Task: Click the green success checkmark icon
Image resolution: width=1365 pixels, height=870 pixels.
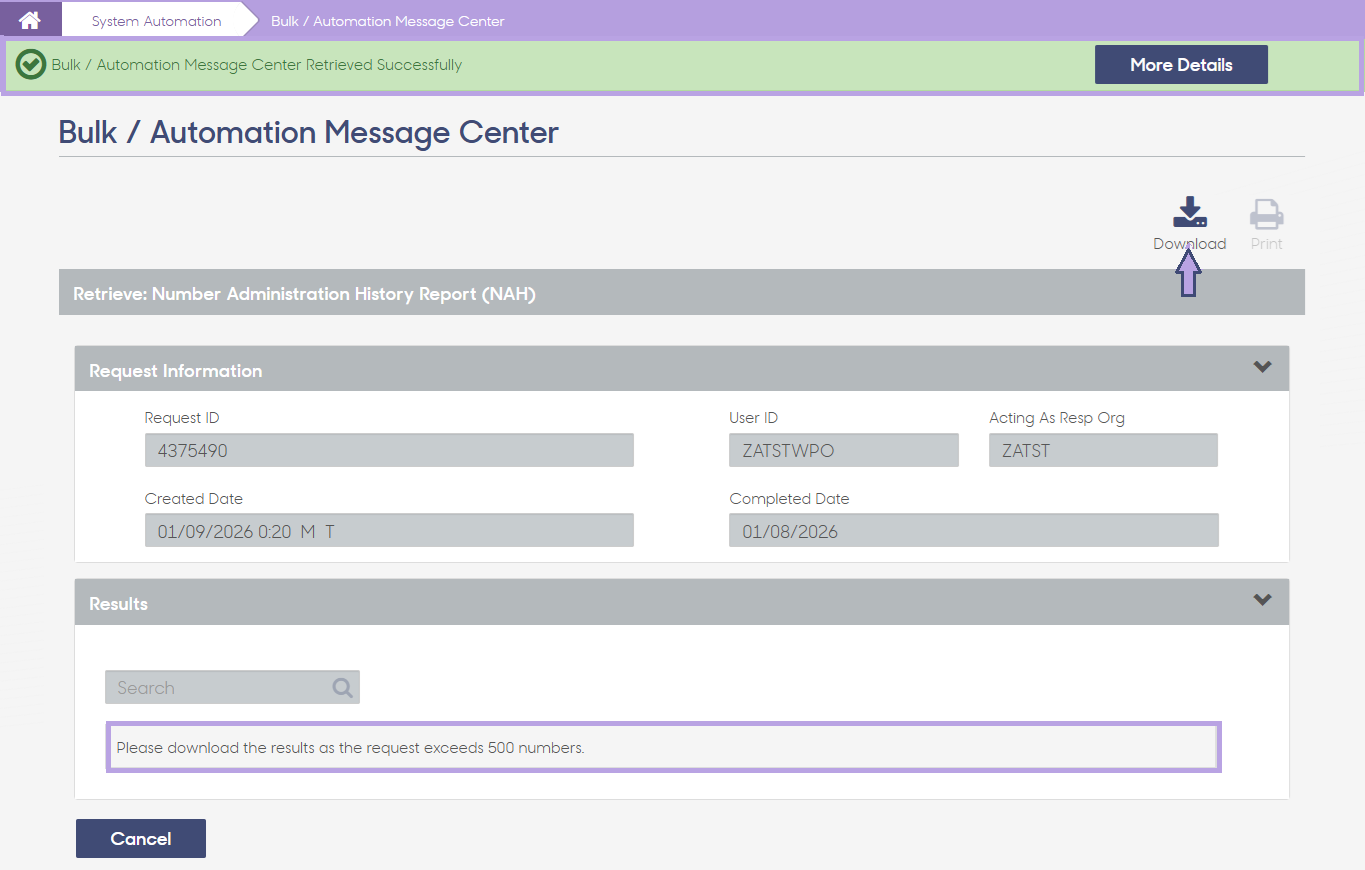Action: 31,65
